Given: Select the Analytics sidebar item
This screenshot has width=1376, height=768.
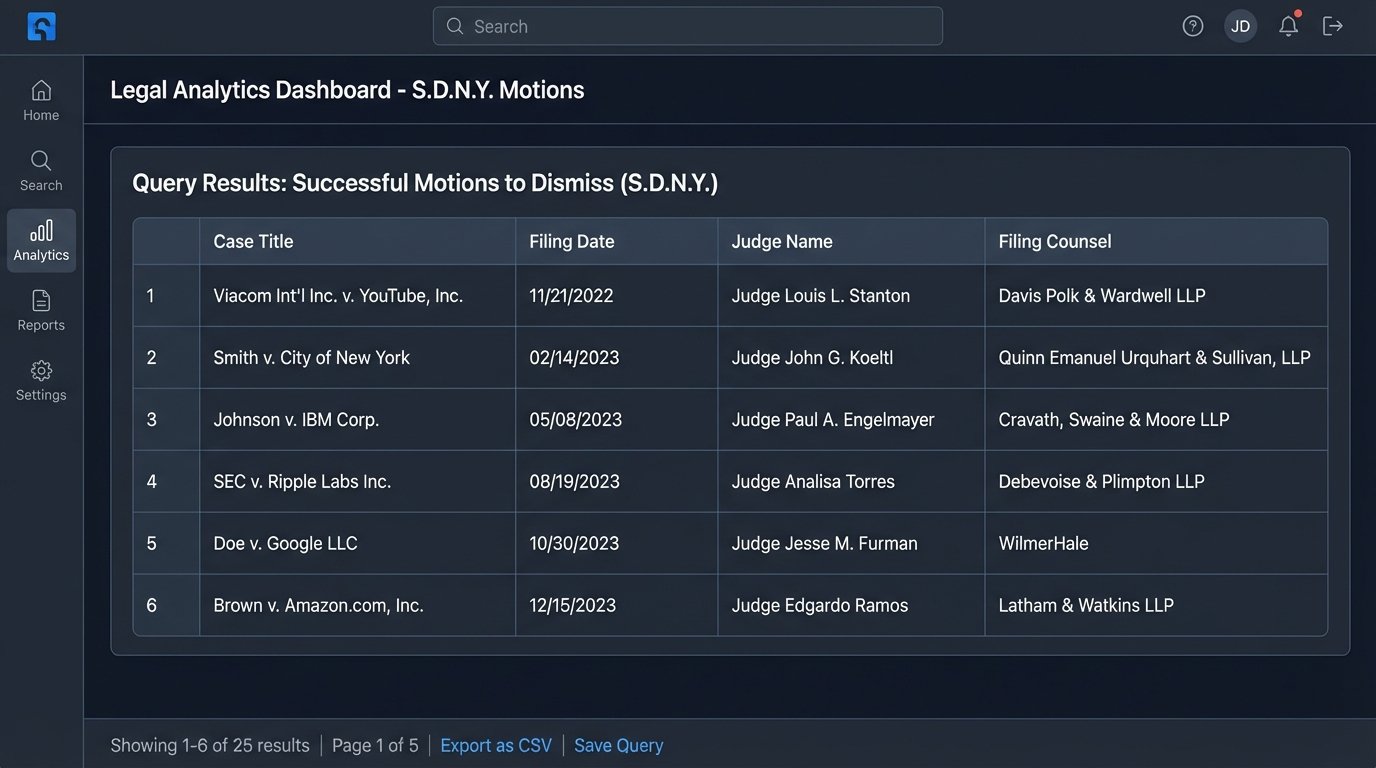Looking at the screenshot, I should 41,240.
